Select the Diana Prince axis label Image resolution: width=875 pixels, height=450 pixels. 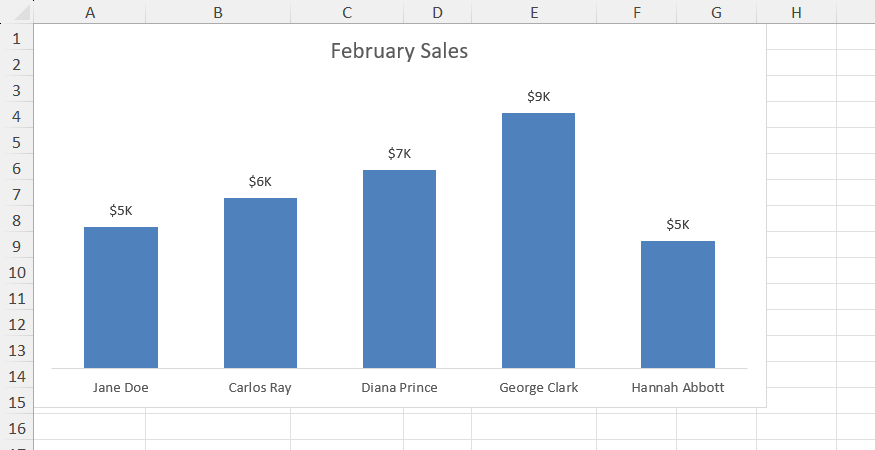click(400, 387)
